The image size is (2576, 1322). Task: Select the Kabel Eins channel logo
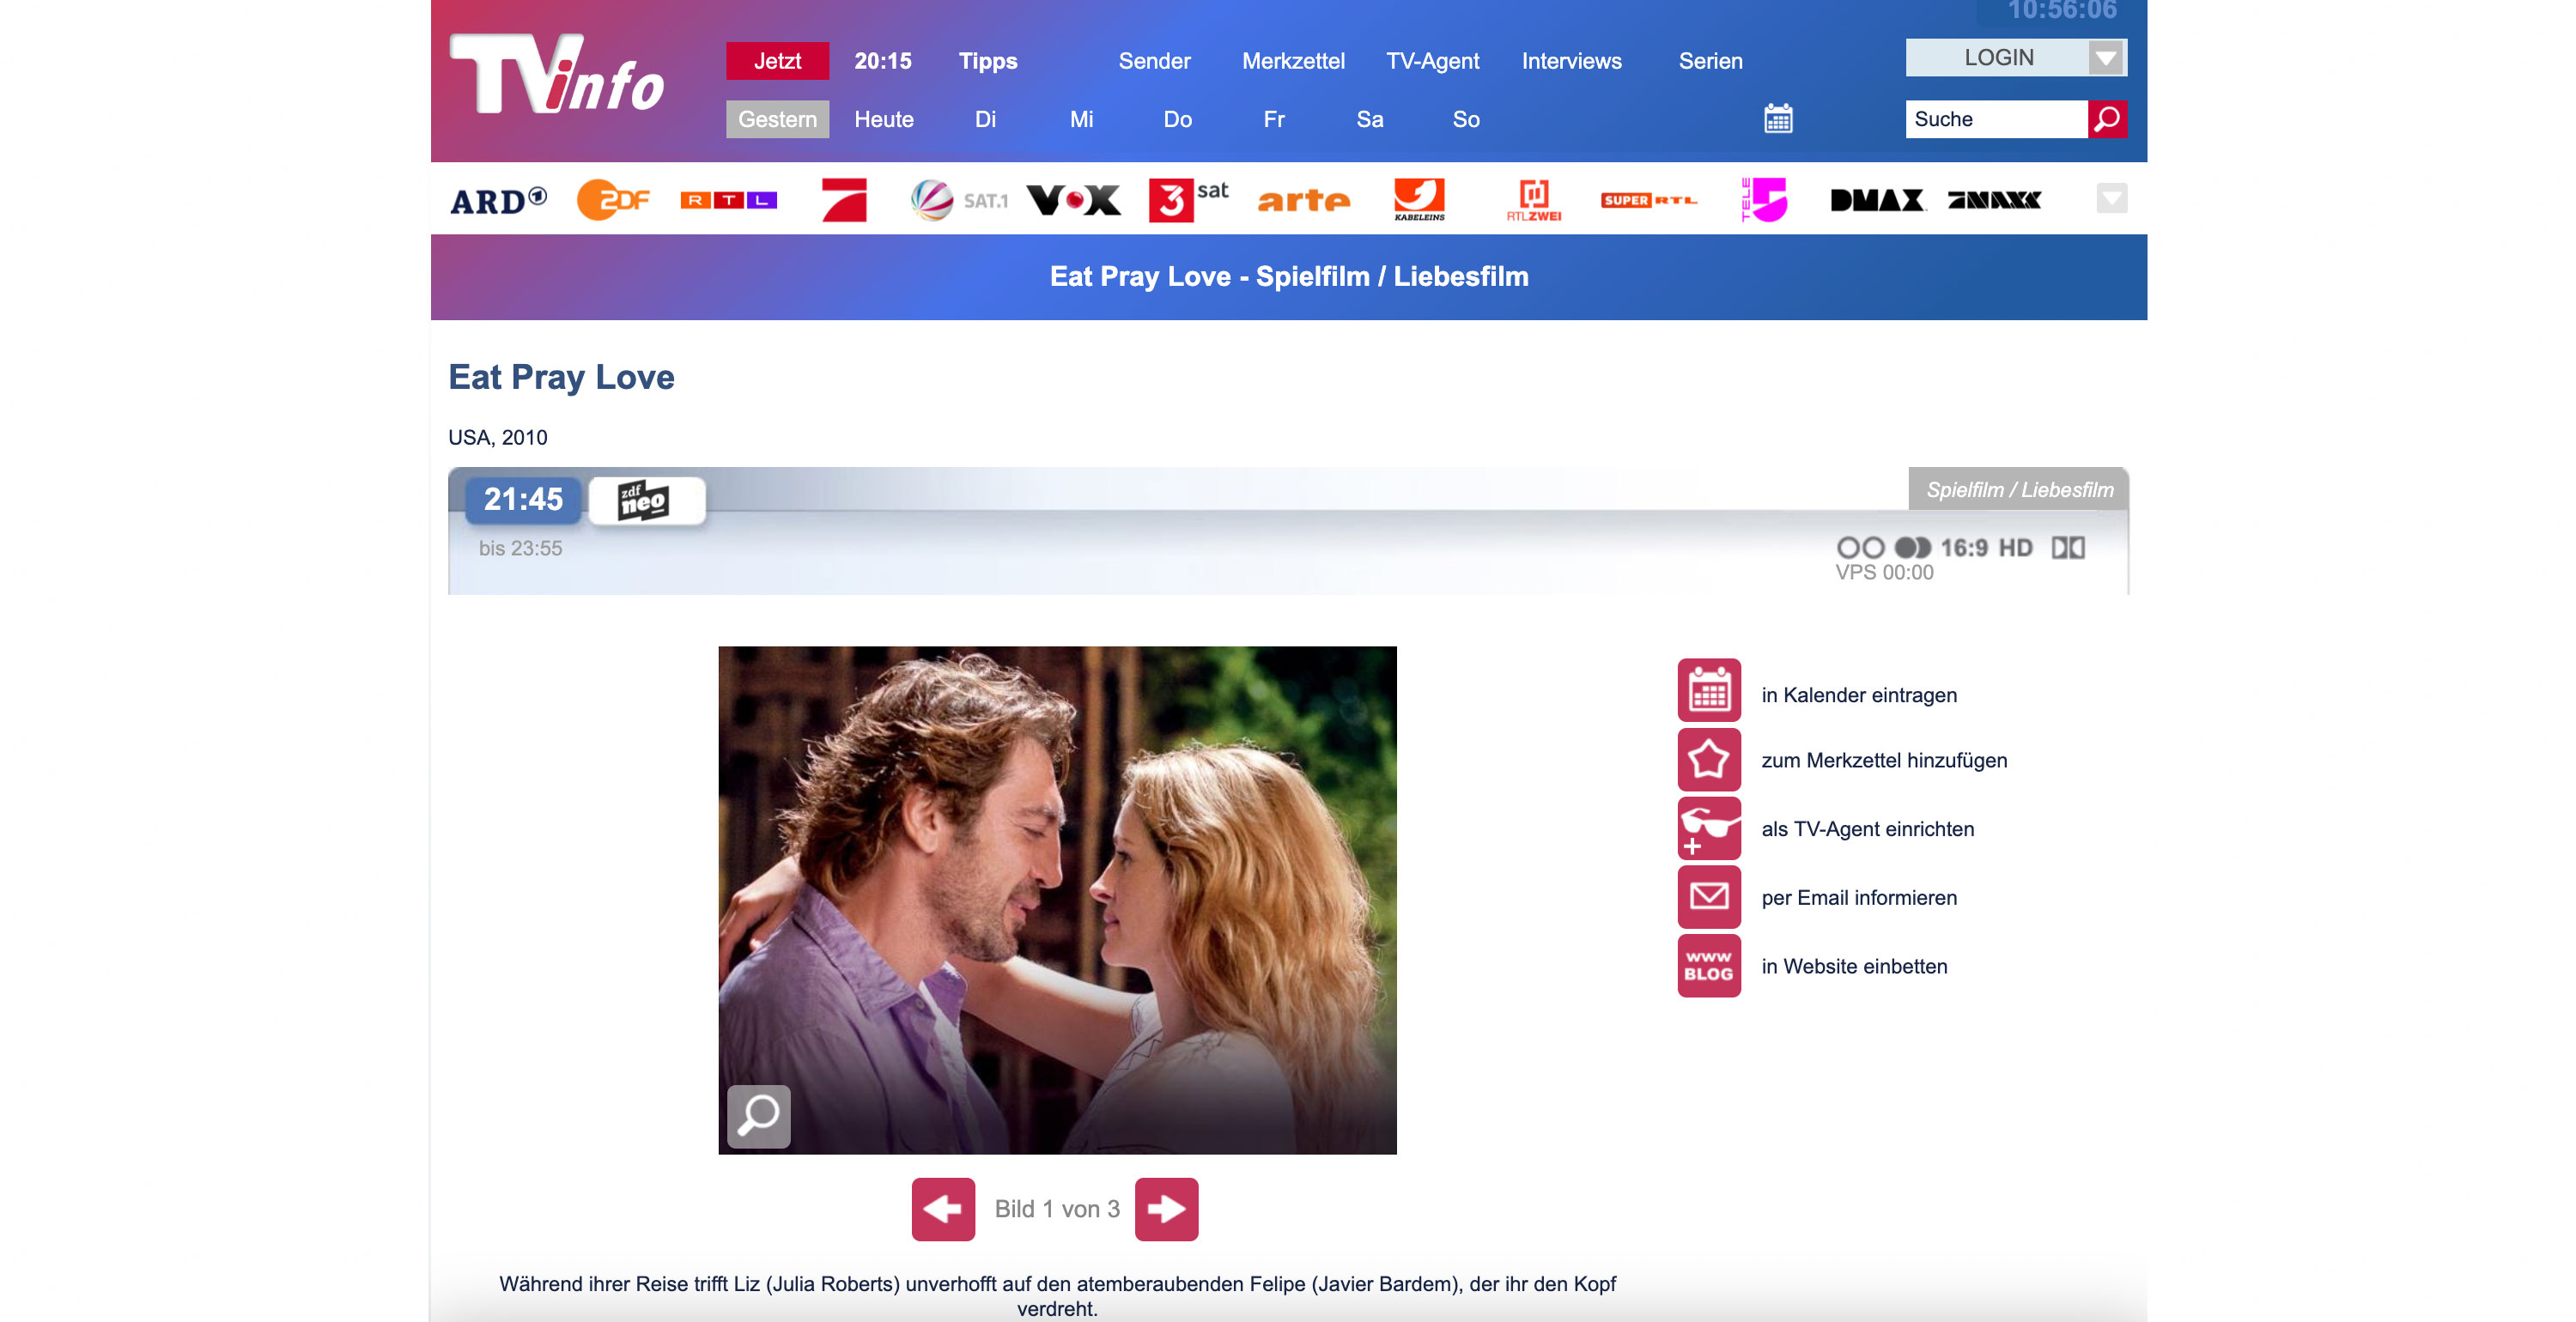point(1419,200)
